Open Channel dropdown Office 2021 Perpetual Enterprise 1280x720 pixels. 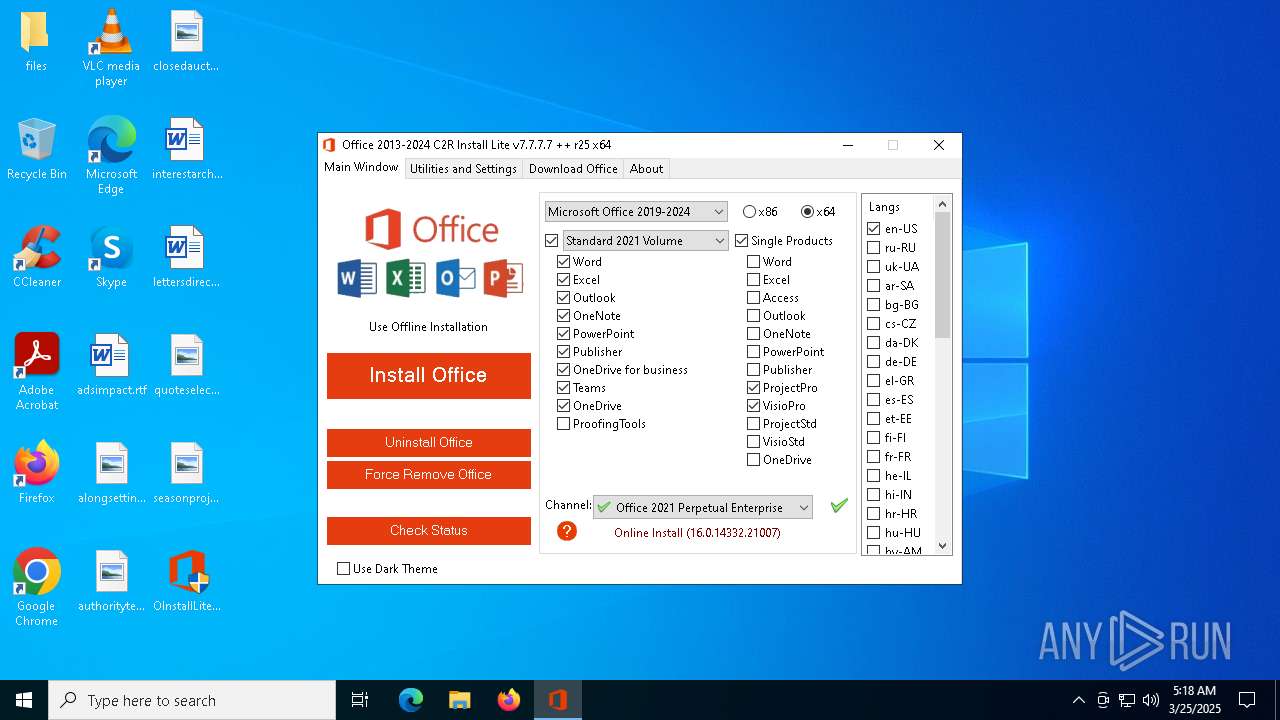pos(702,507)
